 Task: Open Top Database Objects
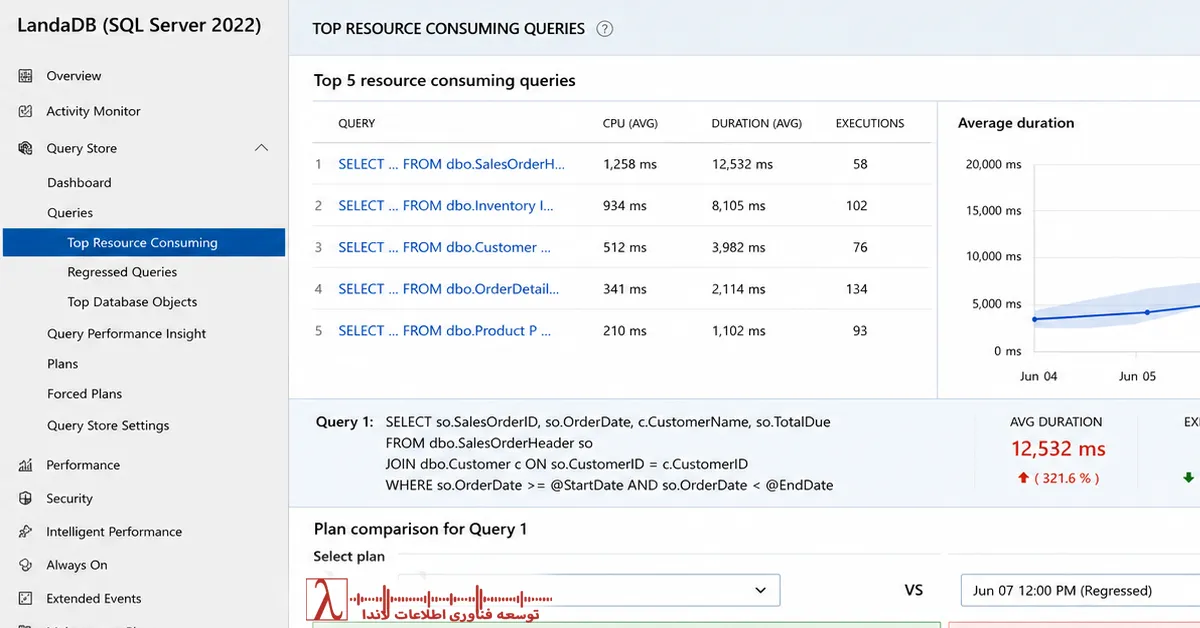pyautogui.click(x=132, y=302)
